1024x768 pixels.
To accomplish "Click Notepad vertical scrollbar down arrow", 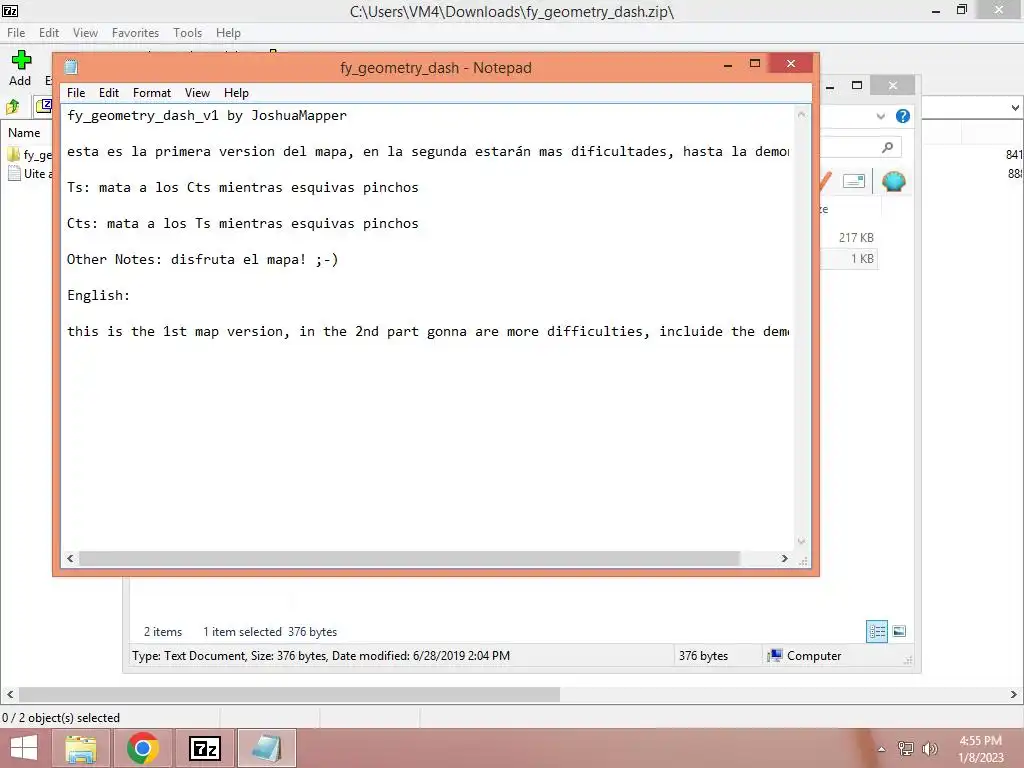I will click(x=801, y=541).
